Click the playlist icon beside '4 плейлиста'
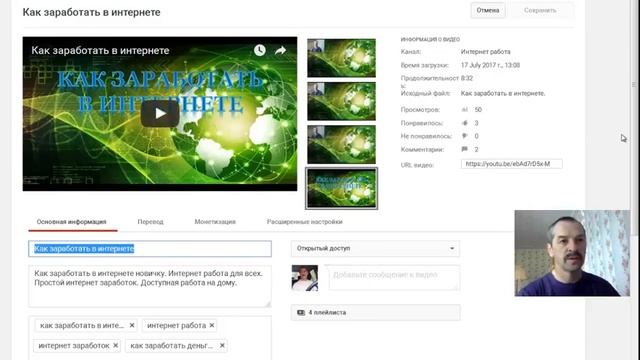Screen dimensions: 640x360 (301, 312)
